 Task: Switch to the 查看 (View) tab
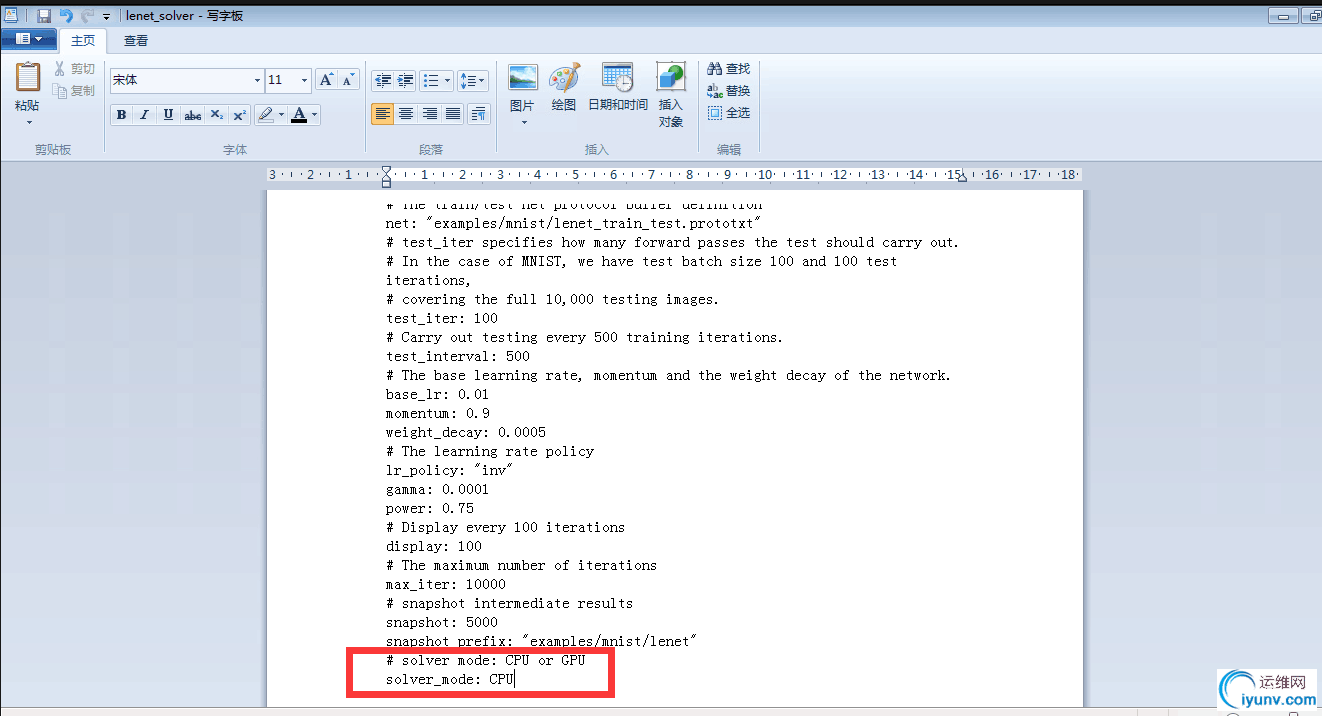pos(136,41)
